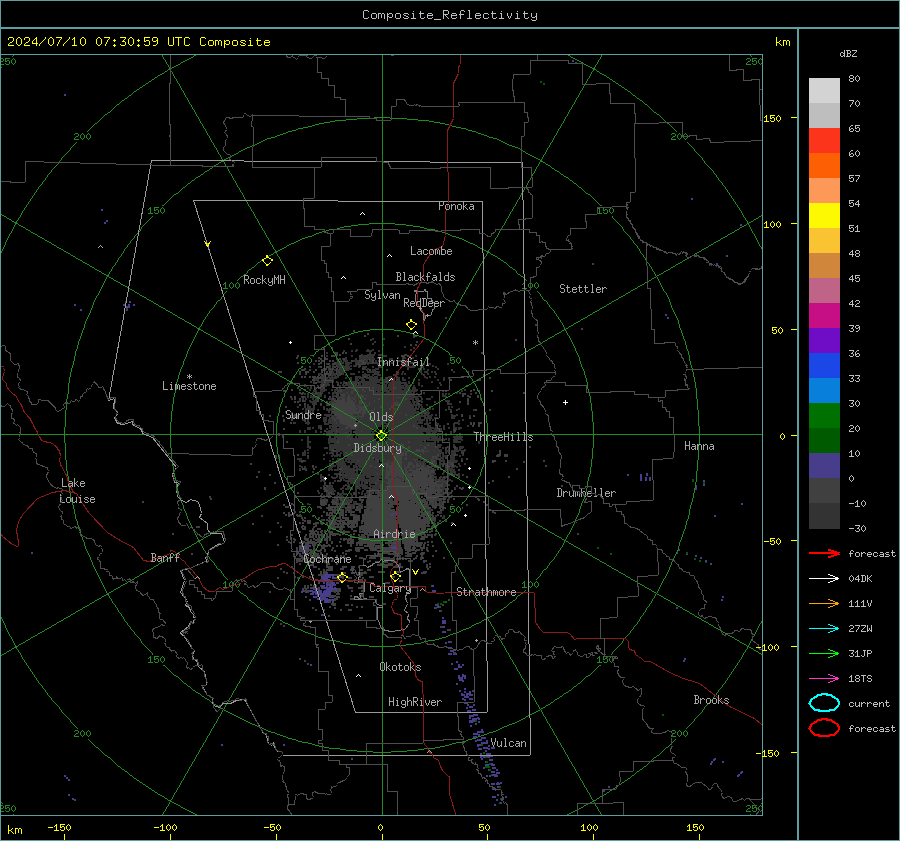Click the Sundre label
This screenshot has height=841, width=900.
click(x=303, y=415)
